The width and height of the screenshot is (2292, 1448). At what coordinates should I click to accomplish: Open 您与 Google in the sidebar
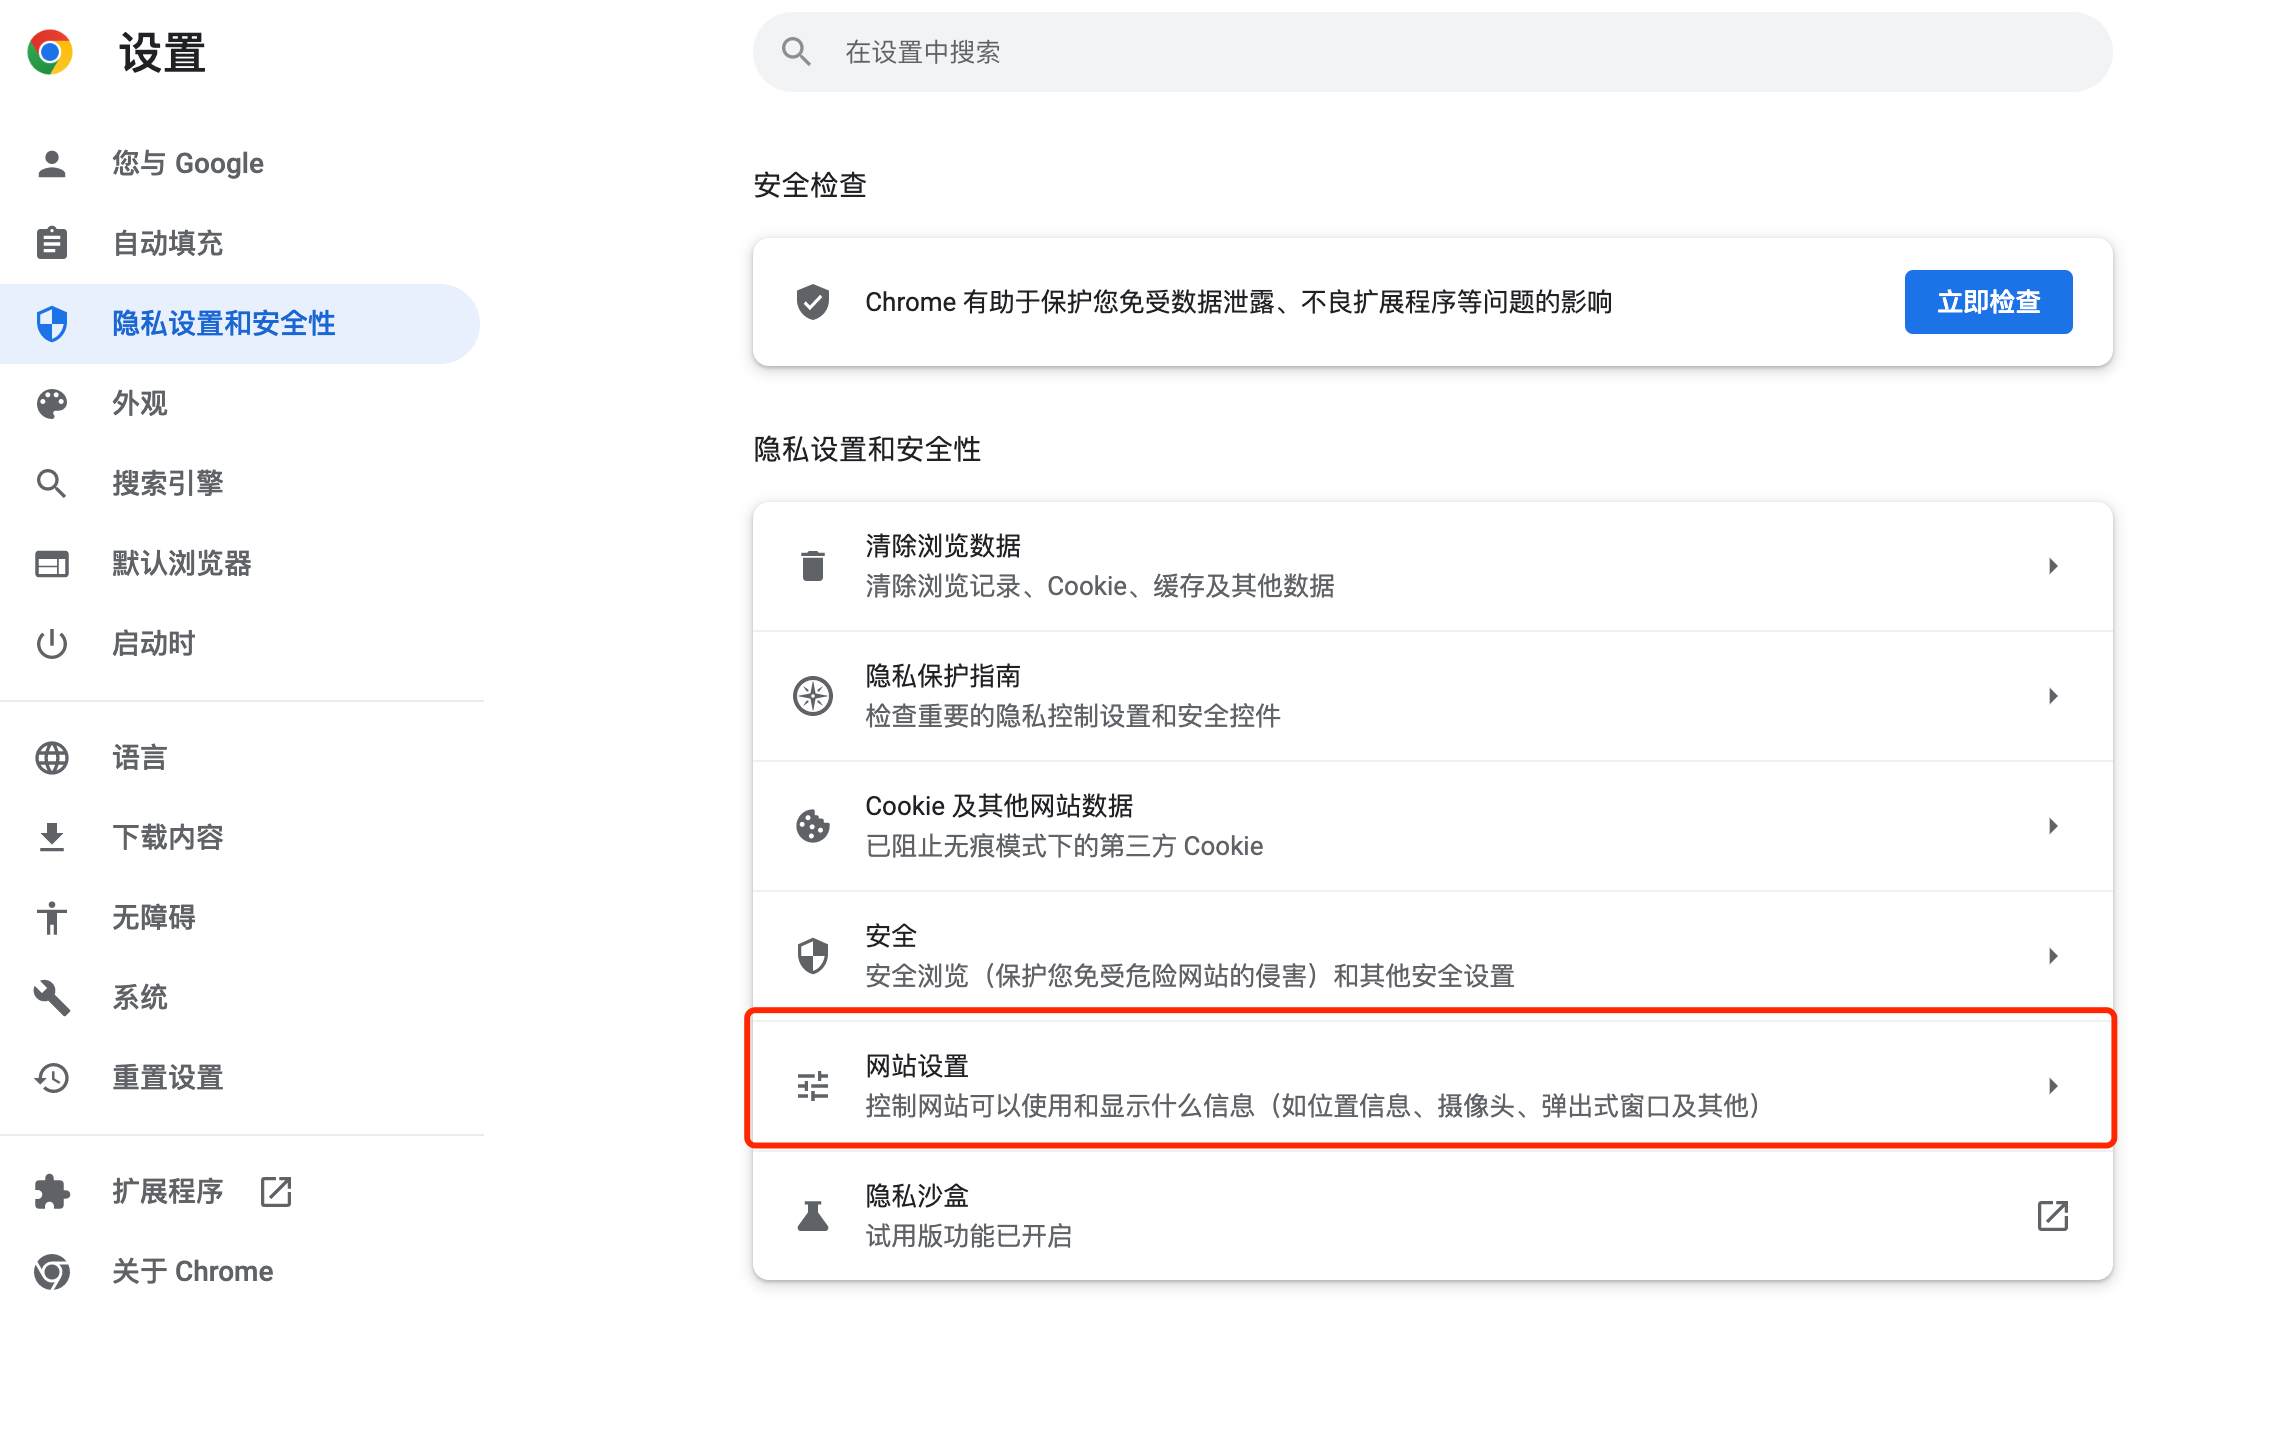(x=240, y=163)
